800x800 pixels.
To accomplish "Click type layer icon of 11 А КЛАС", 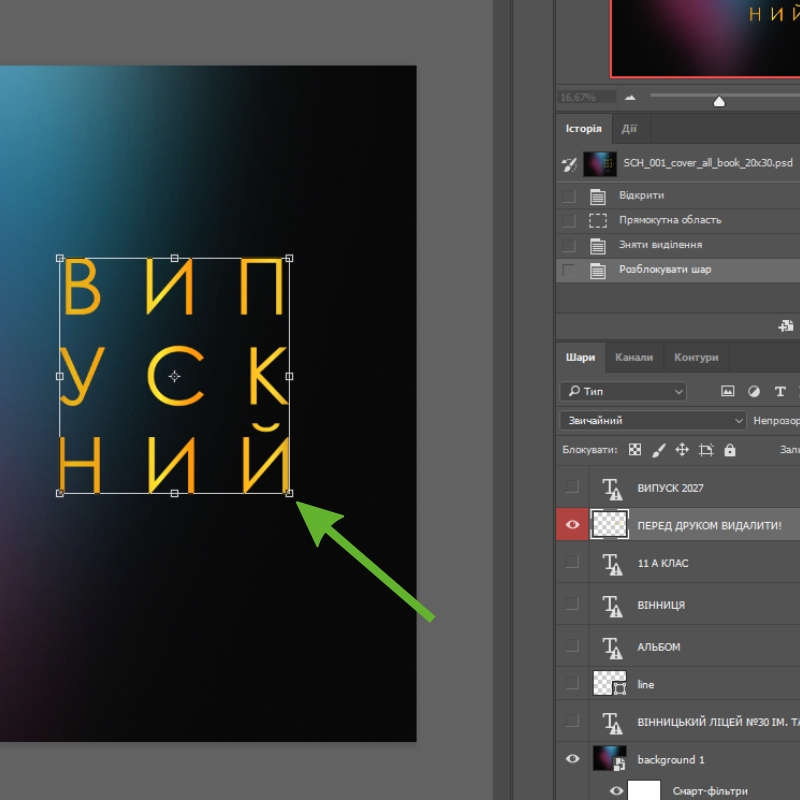I will [612, 564].
